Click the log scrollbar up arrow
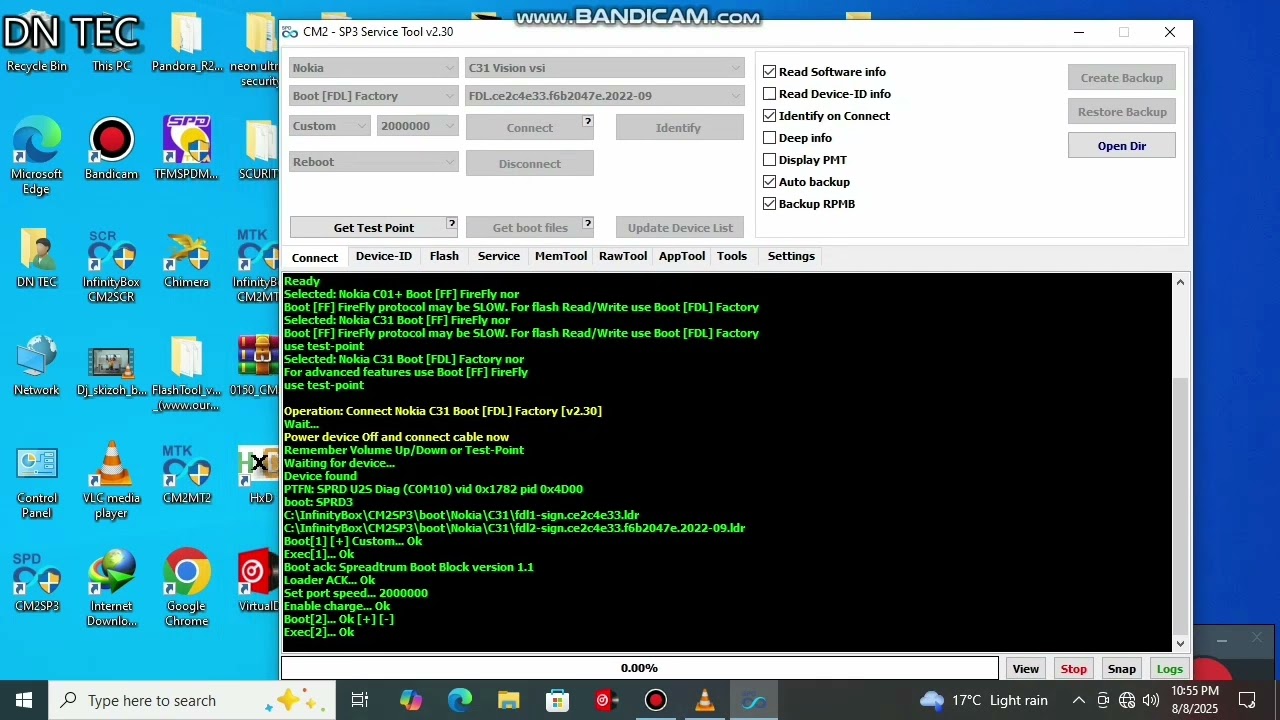Screen dimensions: 1280x720 click(1181, 282)
